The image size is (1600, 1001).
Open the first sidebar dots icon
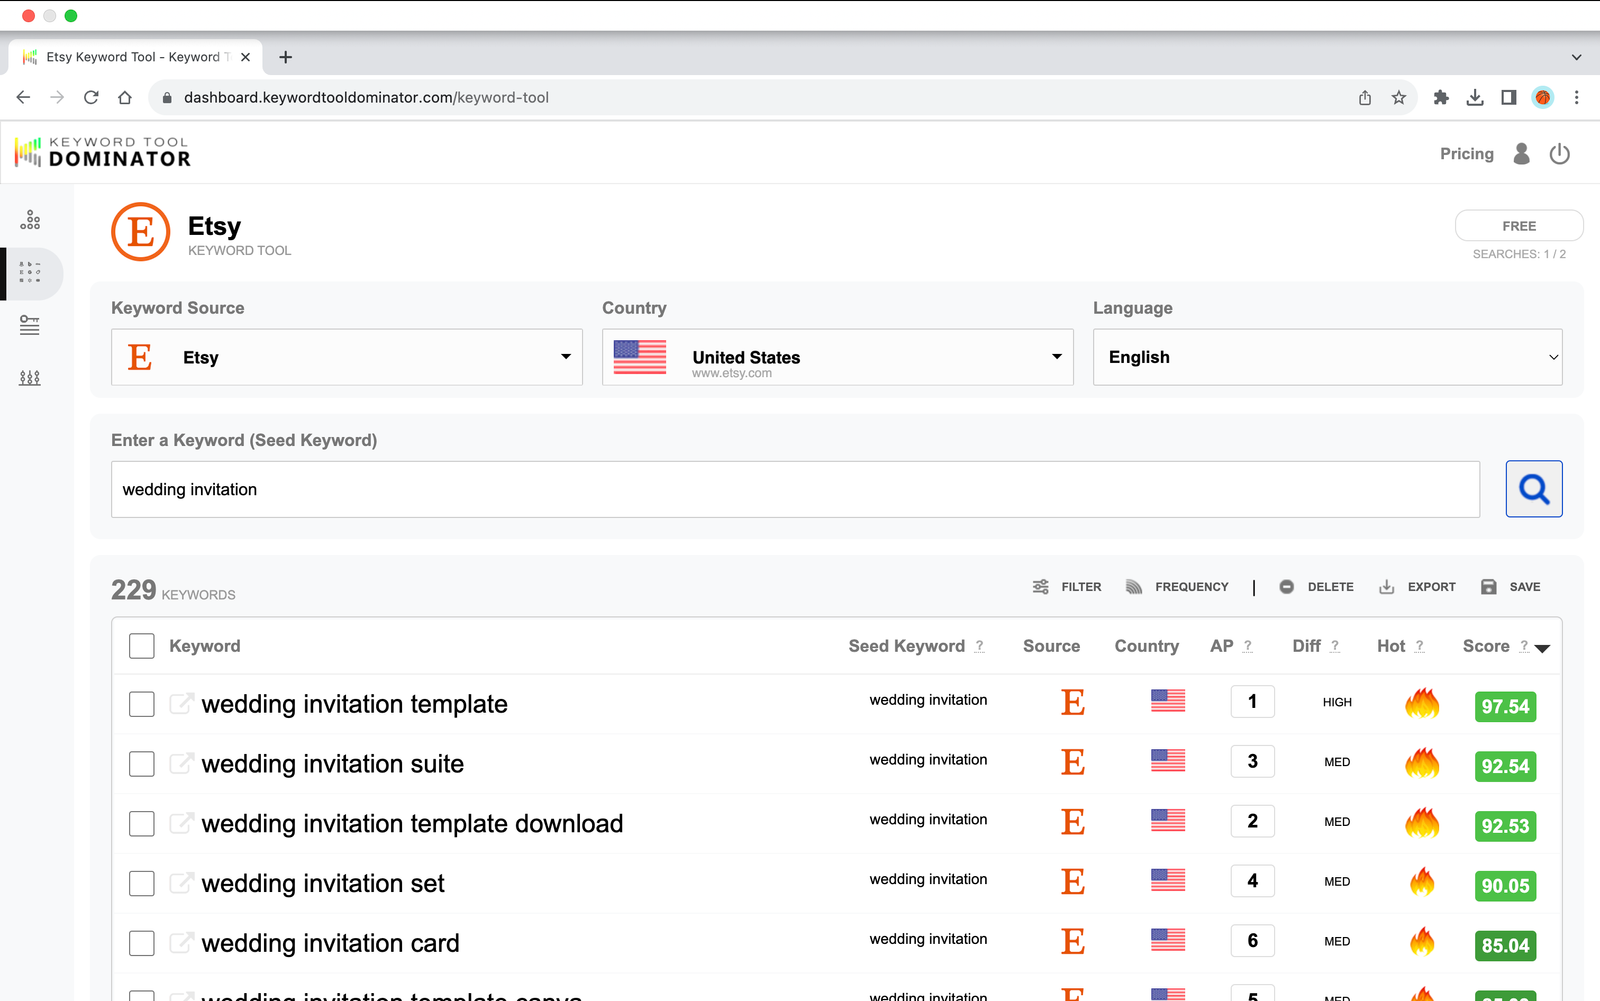(x=30, y=220)
